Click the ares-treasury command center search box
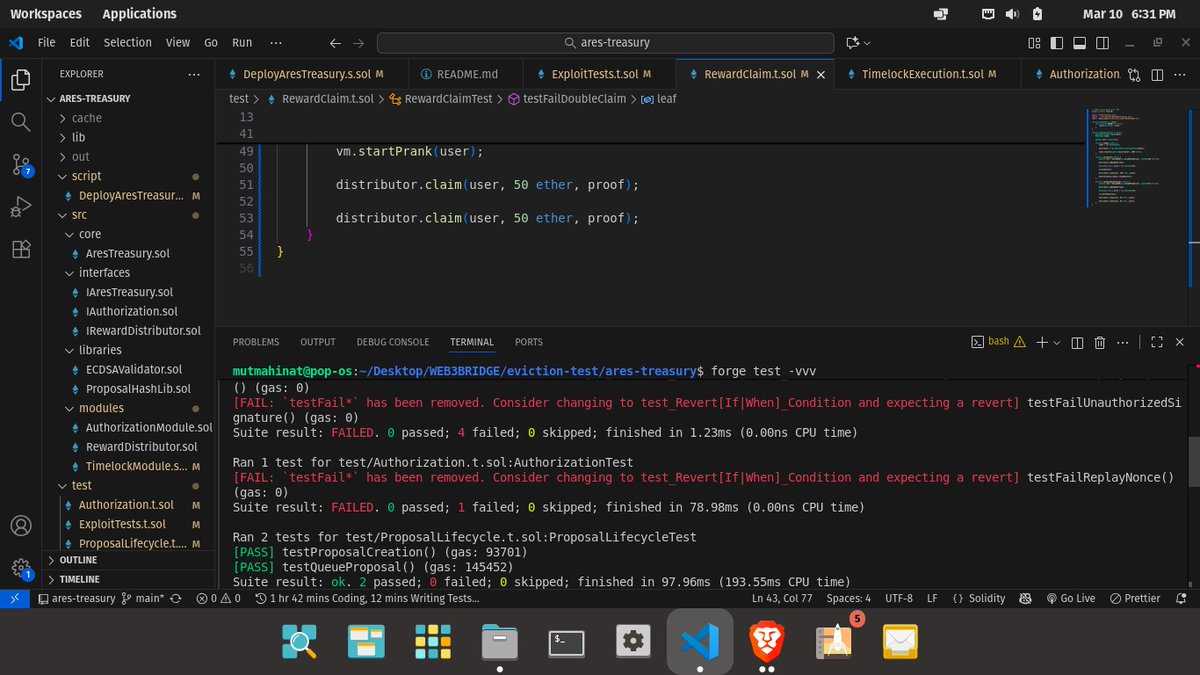Screen dimensions: 1200x675 tap(605, 43)
